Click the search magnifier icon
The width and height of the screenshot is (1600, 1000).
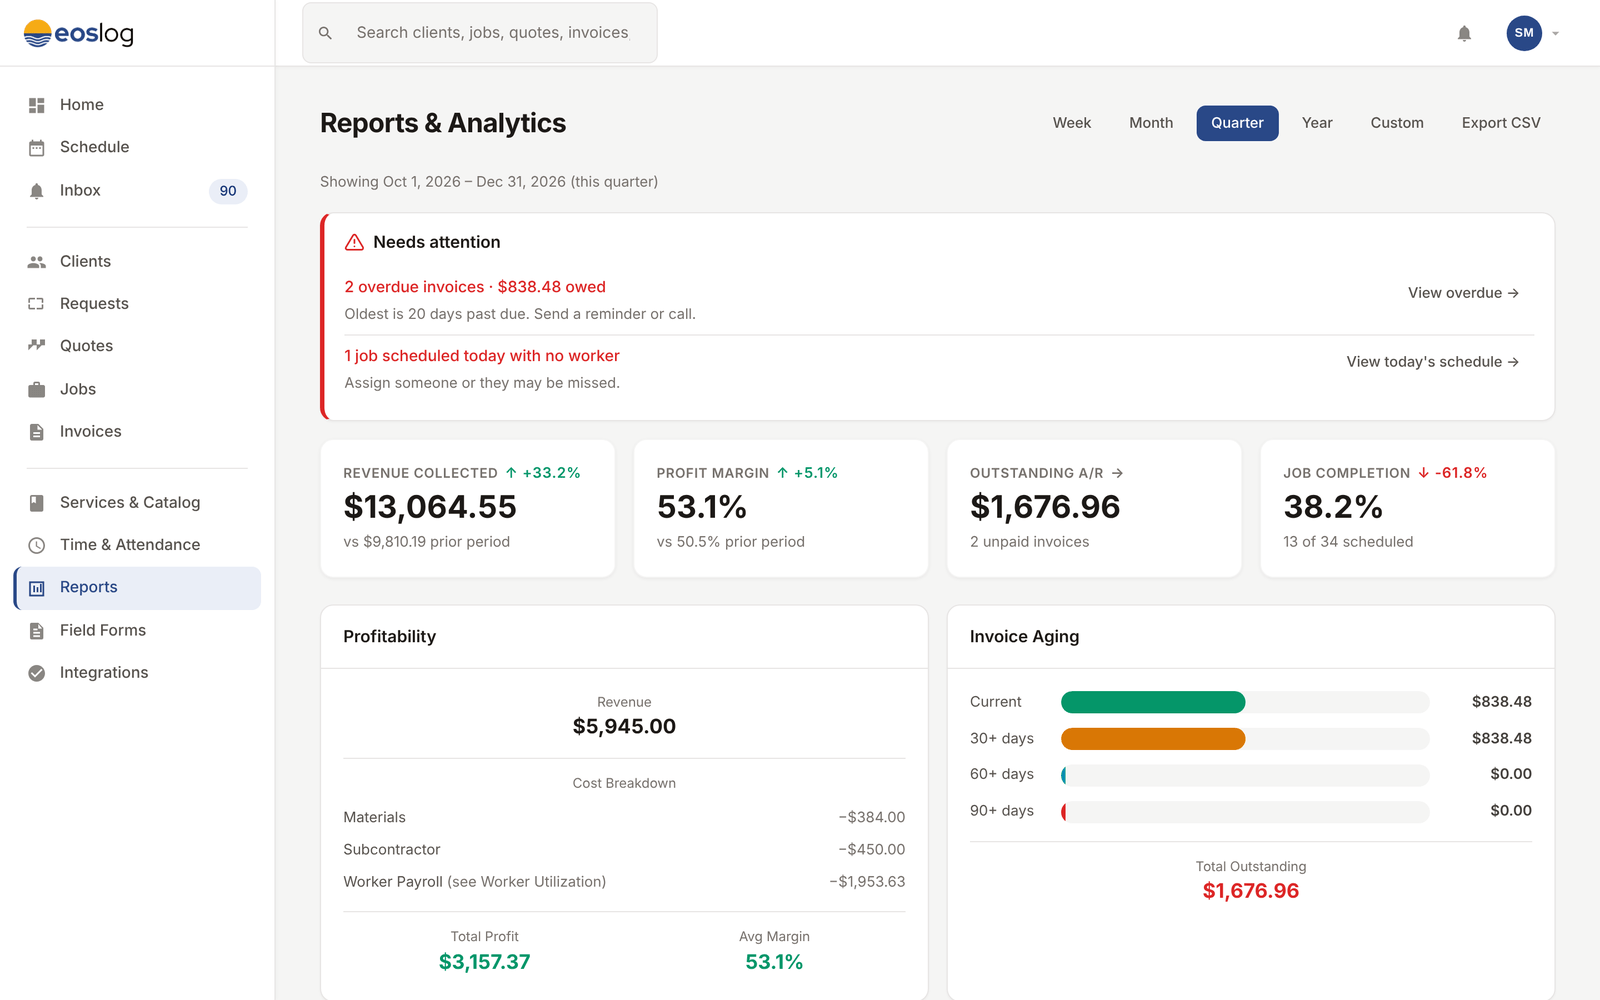click(325, 33)
